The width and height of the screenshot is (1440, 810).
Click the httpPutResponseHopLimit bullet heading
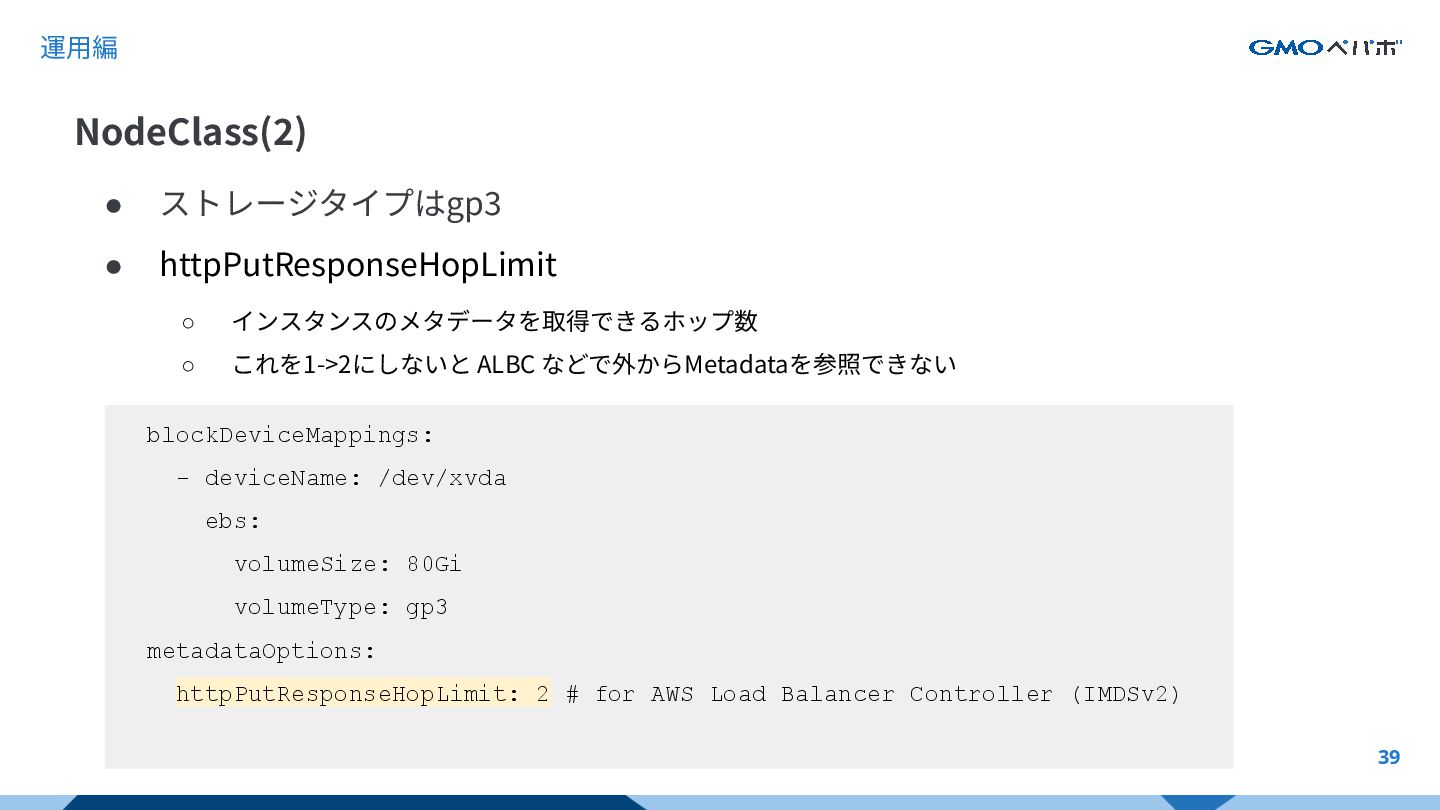[x=358, y=265]
